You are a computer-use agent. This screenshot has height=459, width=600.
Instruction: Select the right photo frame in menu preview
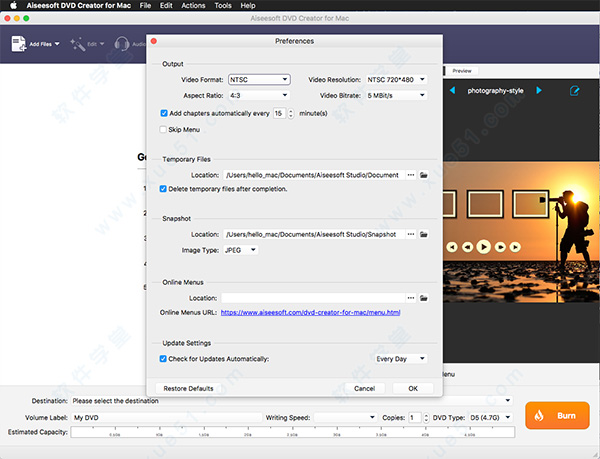click(530, 204)
